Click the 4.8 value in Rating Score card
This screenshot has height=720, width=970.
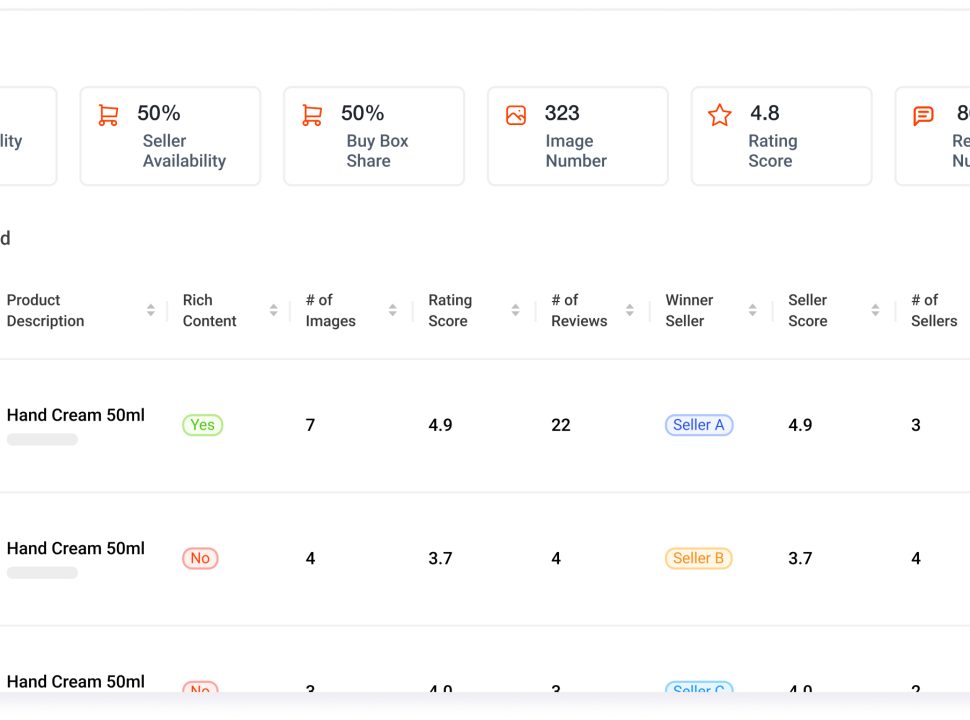765,113
